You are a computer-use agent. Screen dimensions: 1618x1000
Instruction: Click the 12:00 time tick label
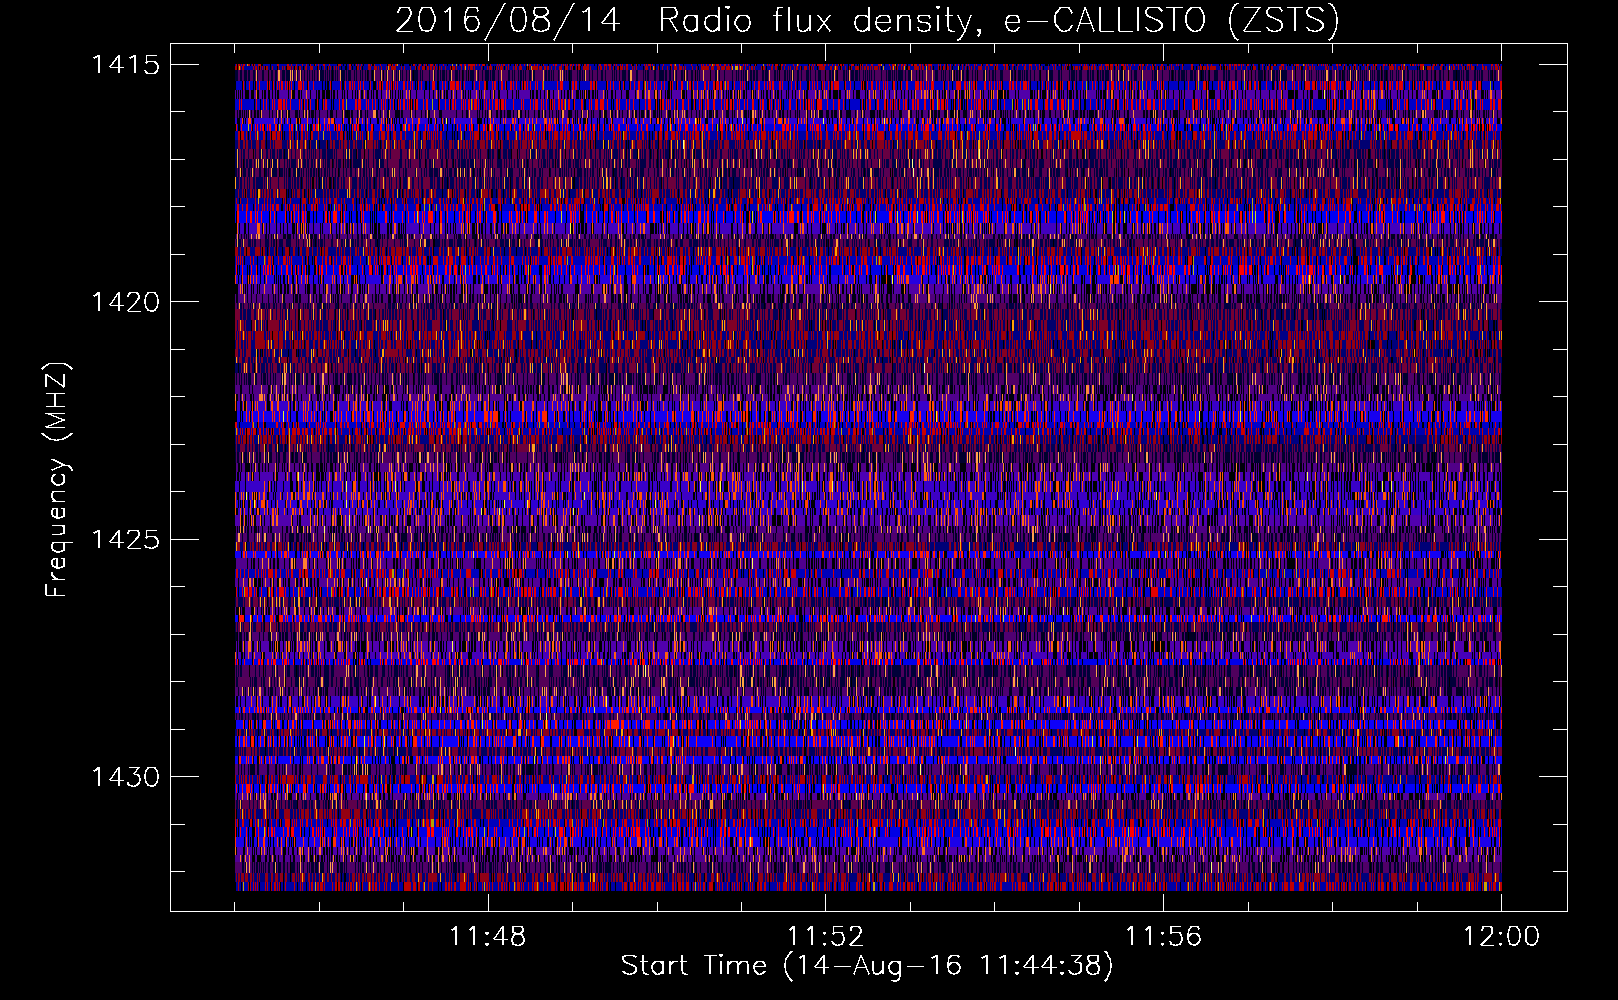click(x=1501, y=937)
